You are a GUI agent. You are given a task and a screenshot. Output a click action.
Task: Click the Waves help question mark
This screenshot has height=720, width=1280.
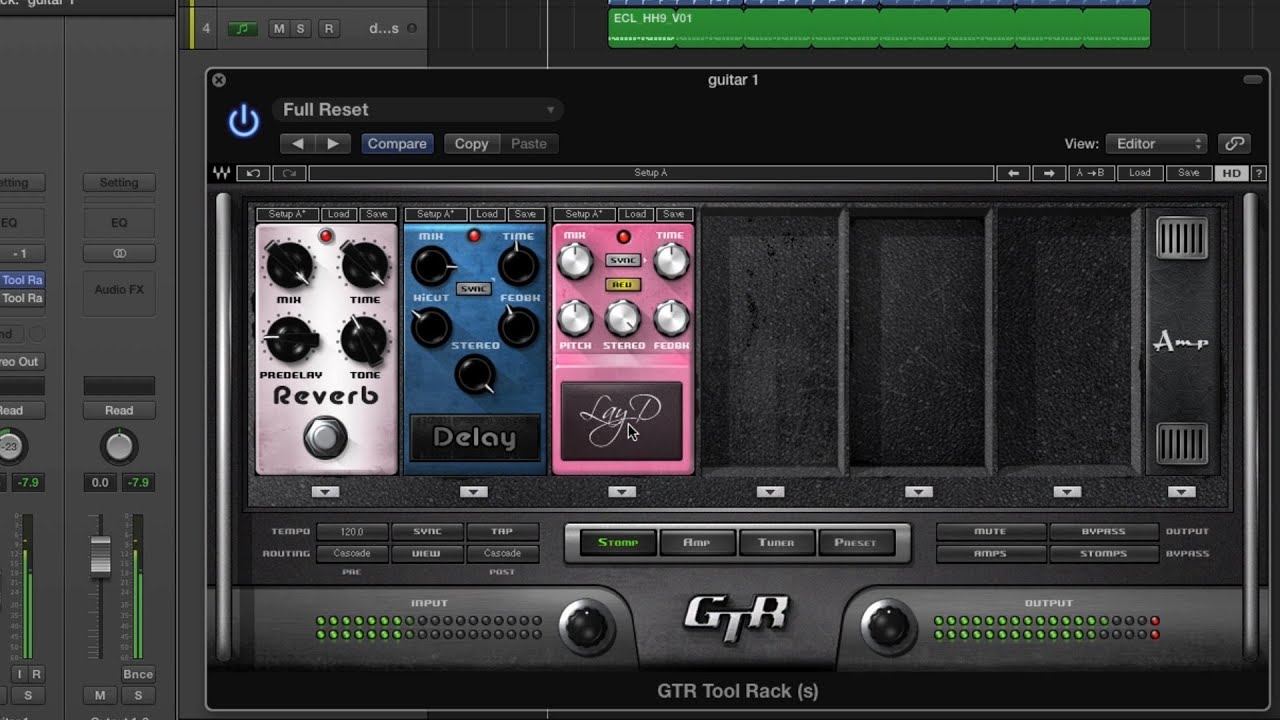pos(1258,173)
